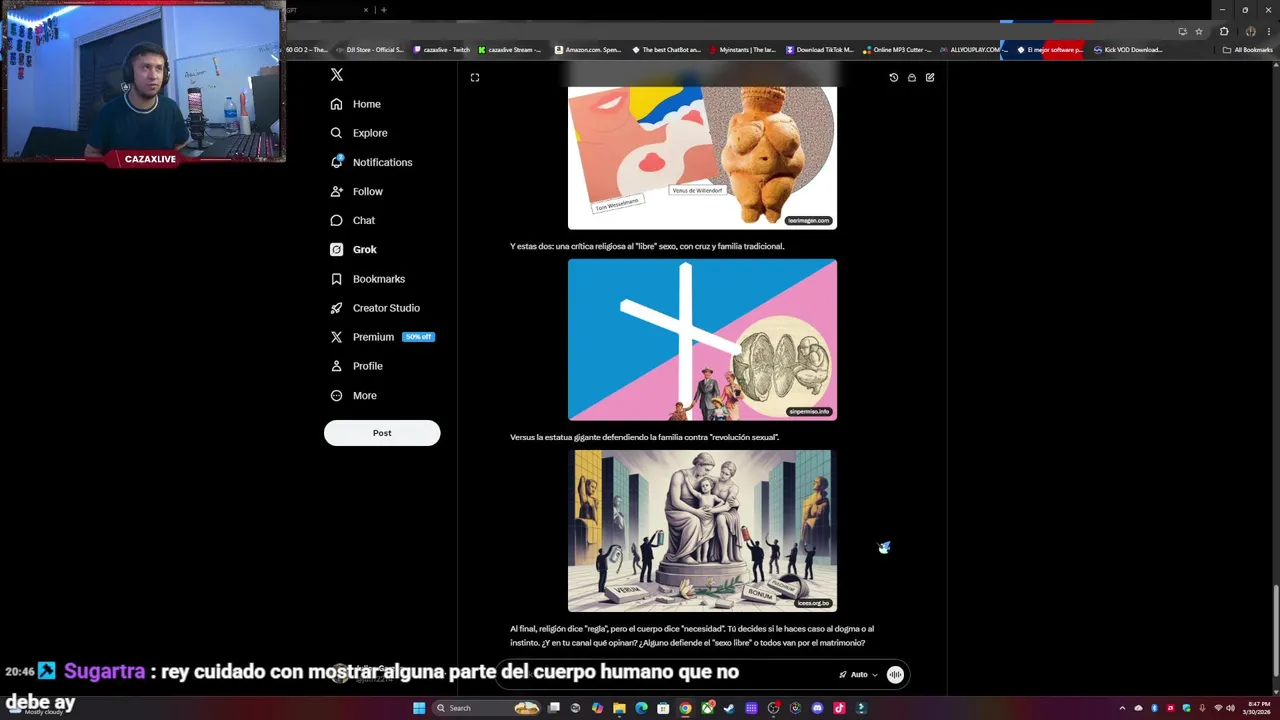
Task: Click the Grok voice mode button
Action: (896, 675)
